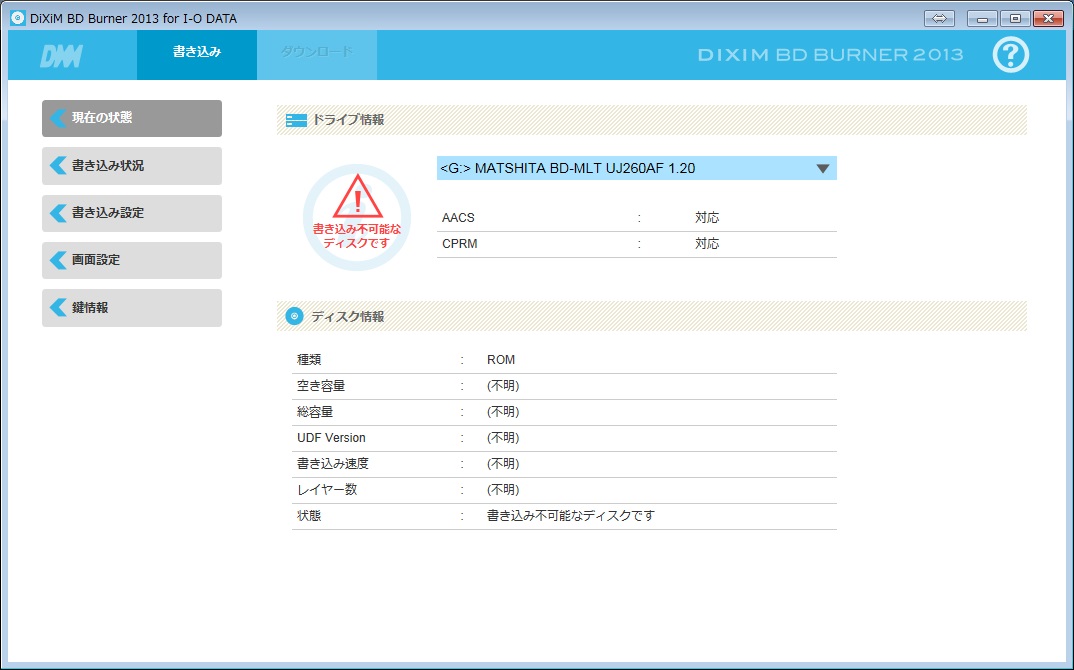The height and width of the screenshot is (670, 1074).
Task: Open the 画面設定 sidebar item
Action: (132, 260)
